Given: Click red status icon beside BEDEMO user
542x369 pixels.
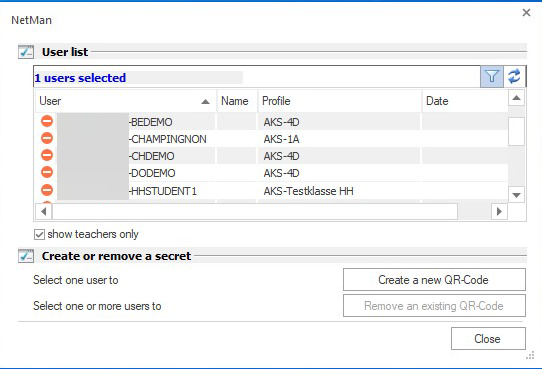Looking at the screenshot, I should tap(47, 121).
